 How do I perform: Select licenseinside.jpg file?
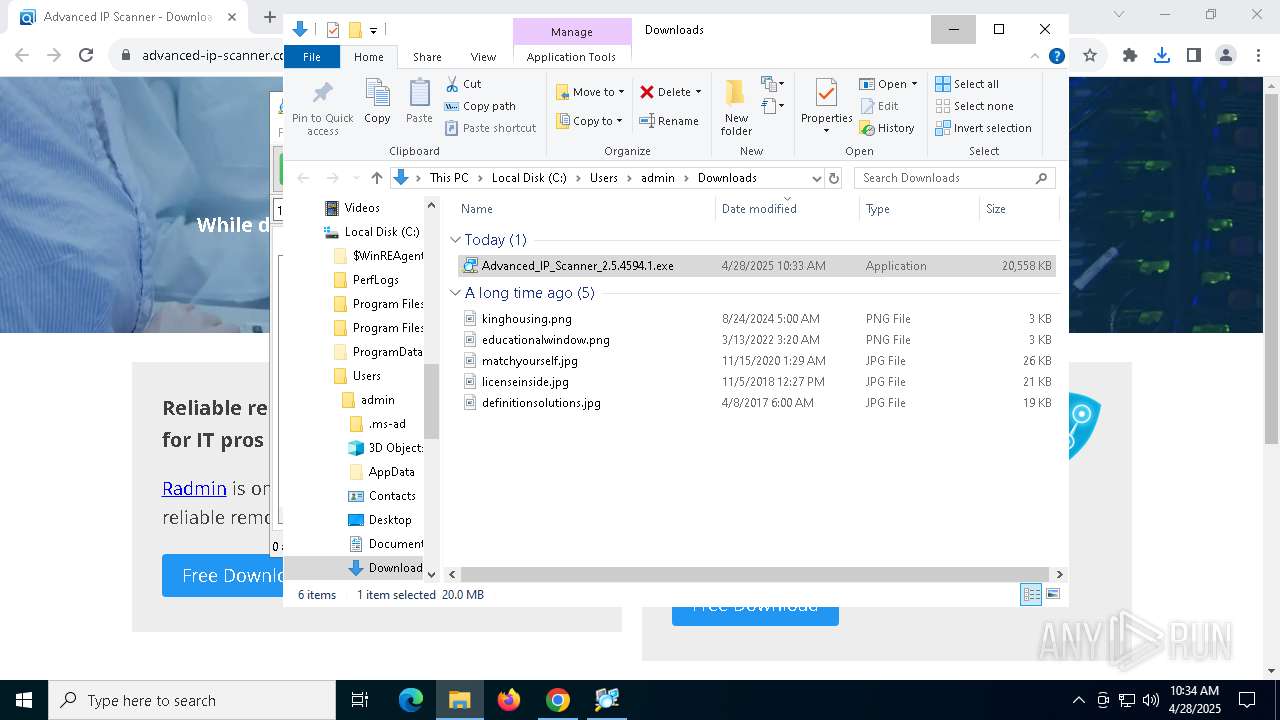[757, 382]
